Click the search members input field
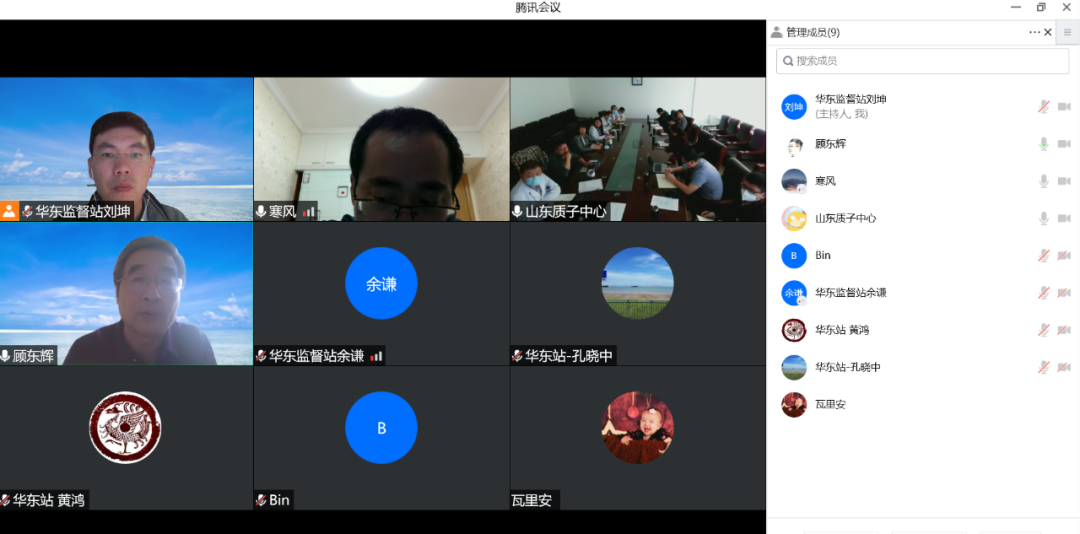Image resolution: width=1080 pixels, height=534 pixels. (922, 61)
